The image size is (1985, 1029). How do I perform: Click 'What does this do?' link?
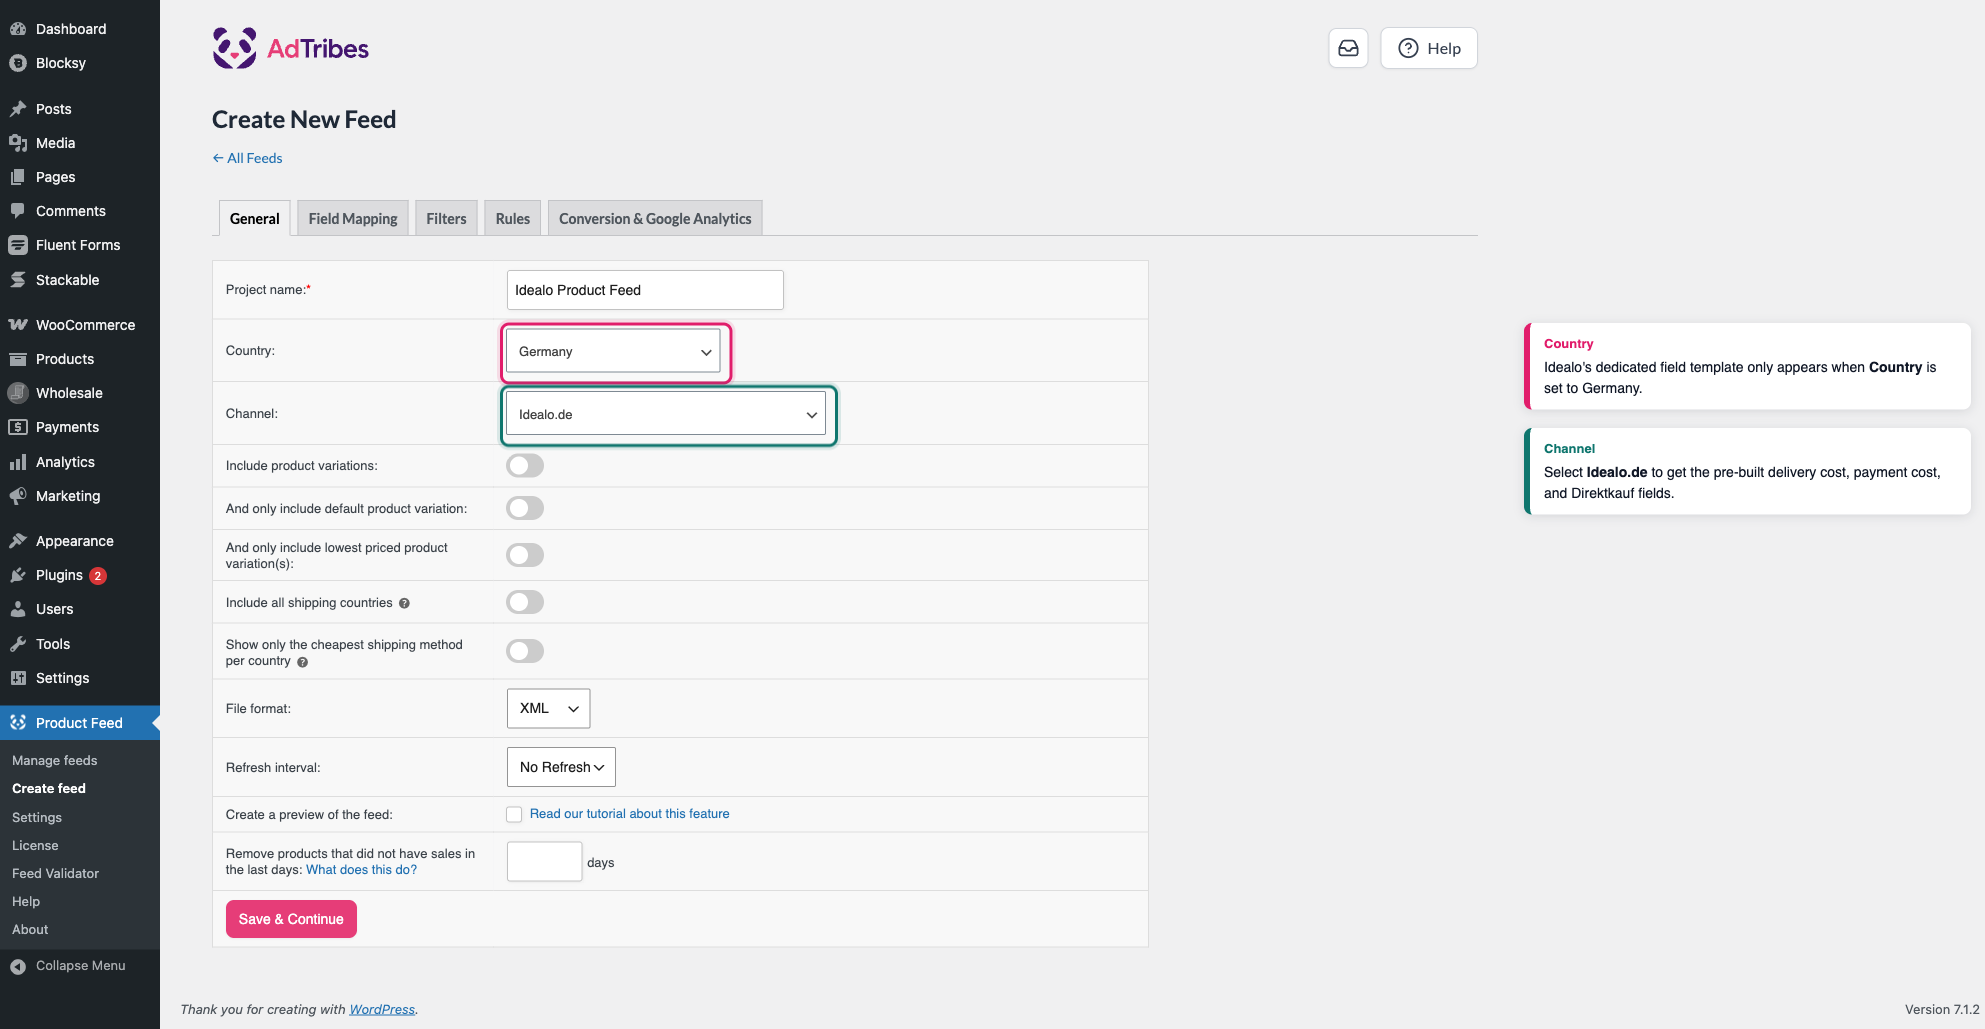click(x=361, y=870)
